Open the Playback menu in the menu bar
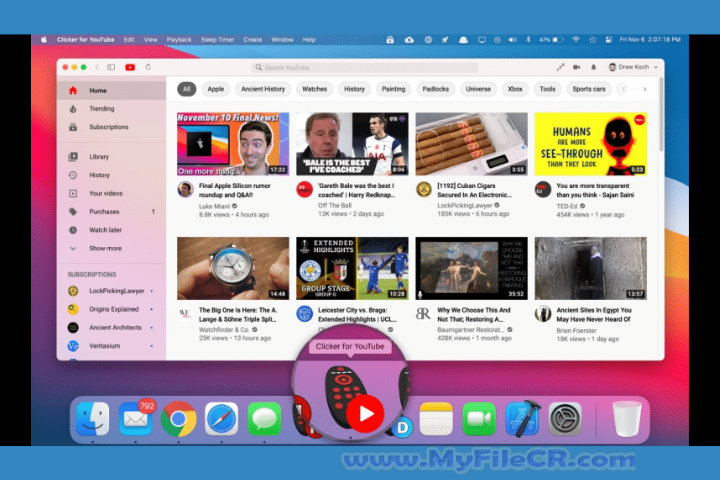 click(179, 40)
